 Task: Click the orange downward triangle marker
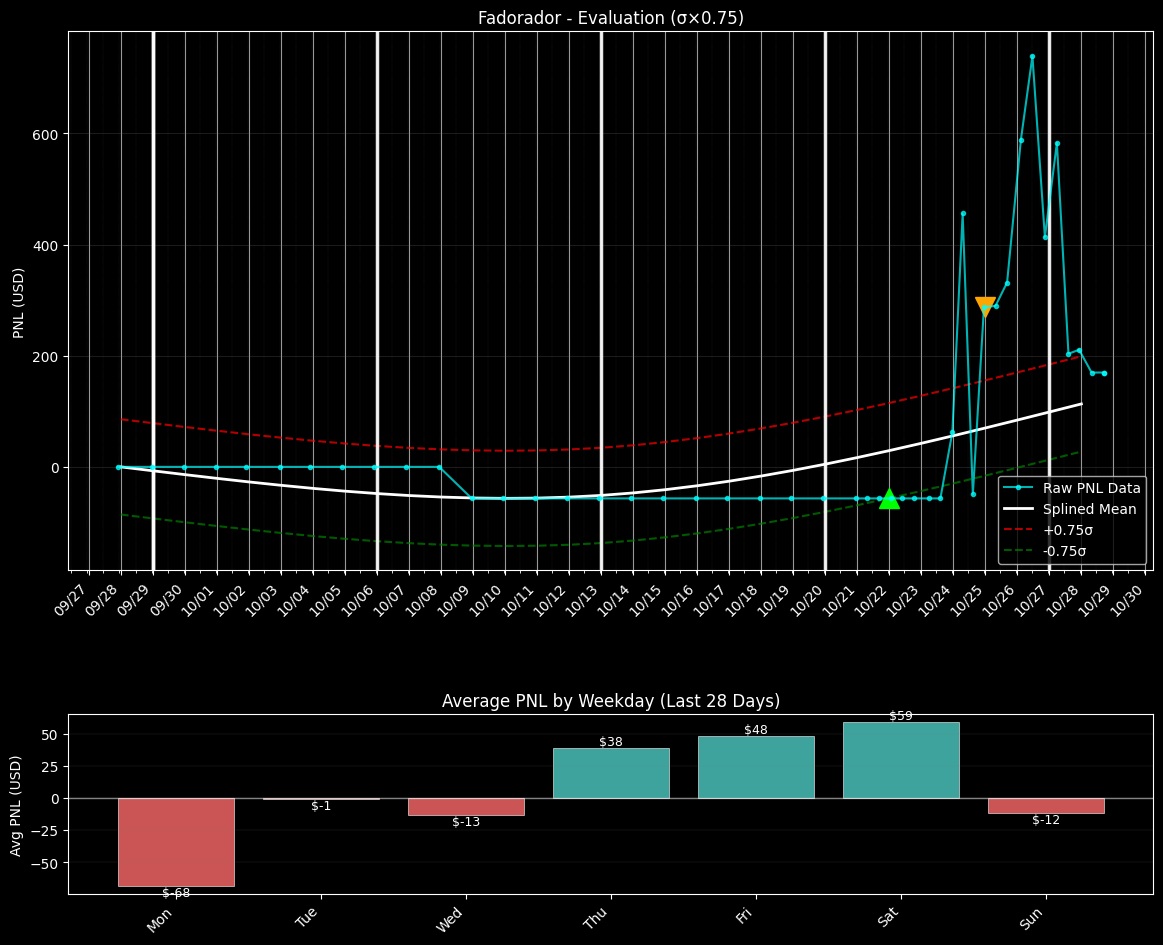(x=985, y=306)
